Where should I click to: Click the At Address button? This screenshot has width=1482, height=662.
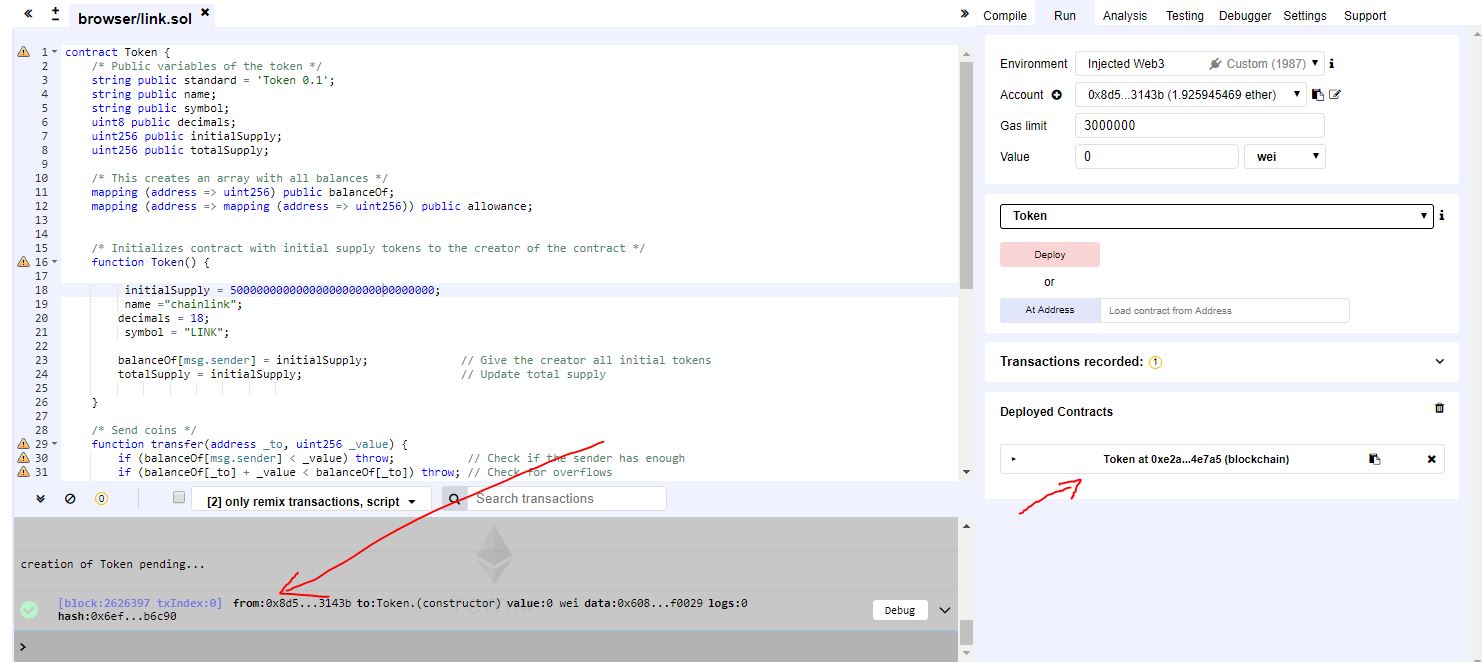click(x=1050, y=310)
